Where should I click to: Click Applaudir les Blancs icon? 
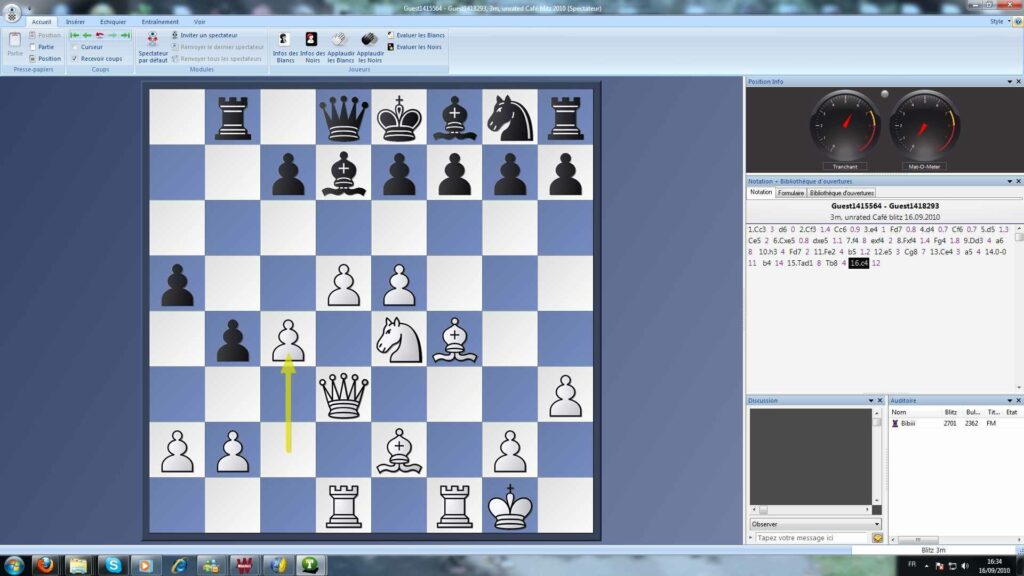click(340, 46)
